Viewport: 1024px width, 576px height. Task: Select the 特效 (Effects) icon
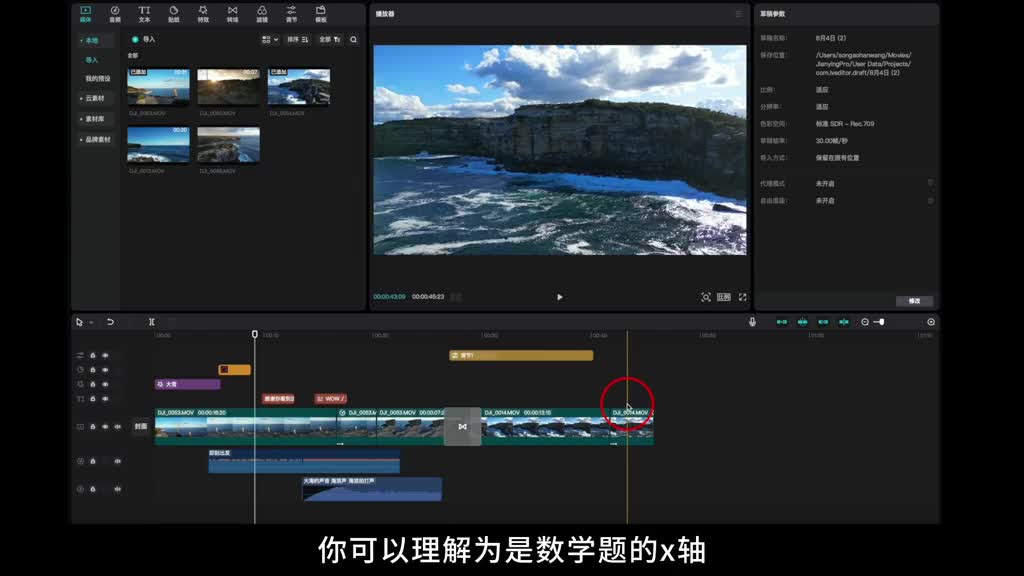pos(203,14)
